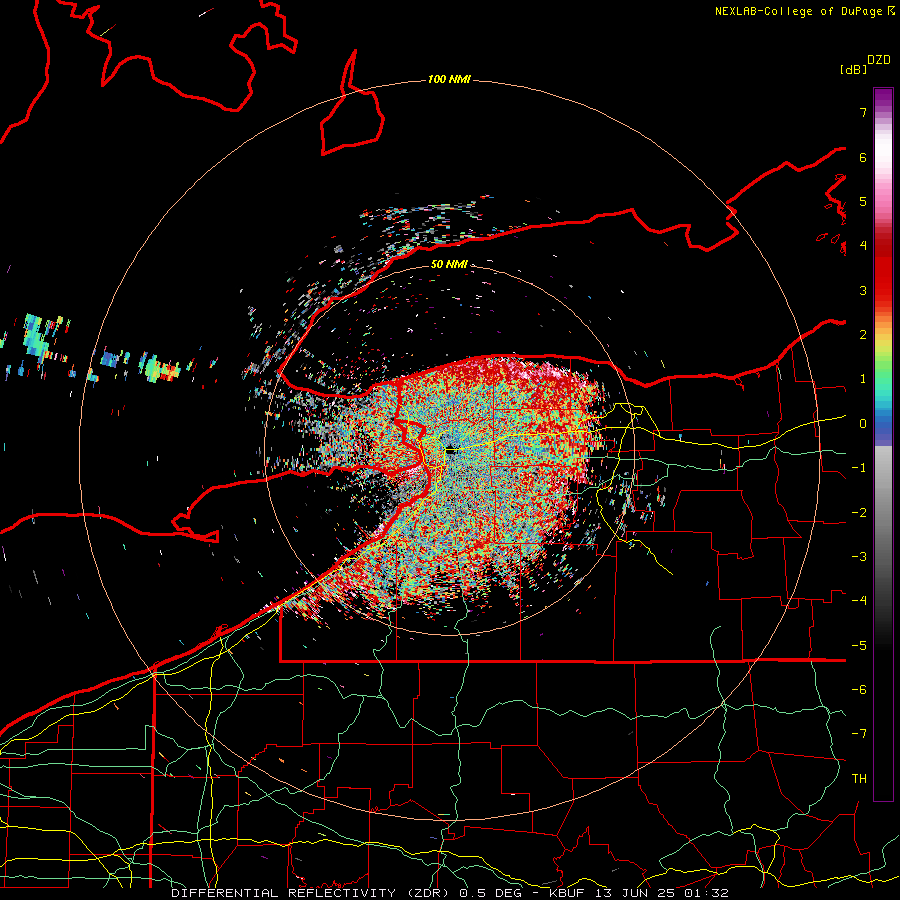Viewport: 900px width, 900px height.
Task: Click legend value 5
Action: [863, 201]
